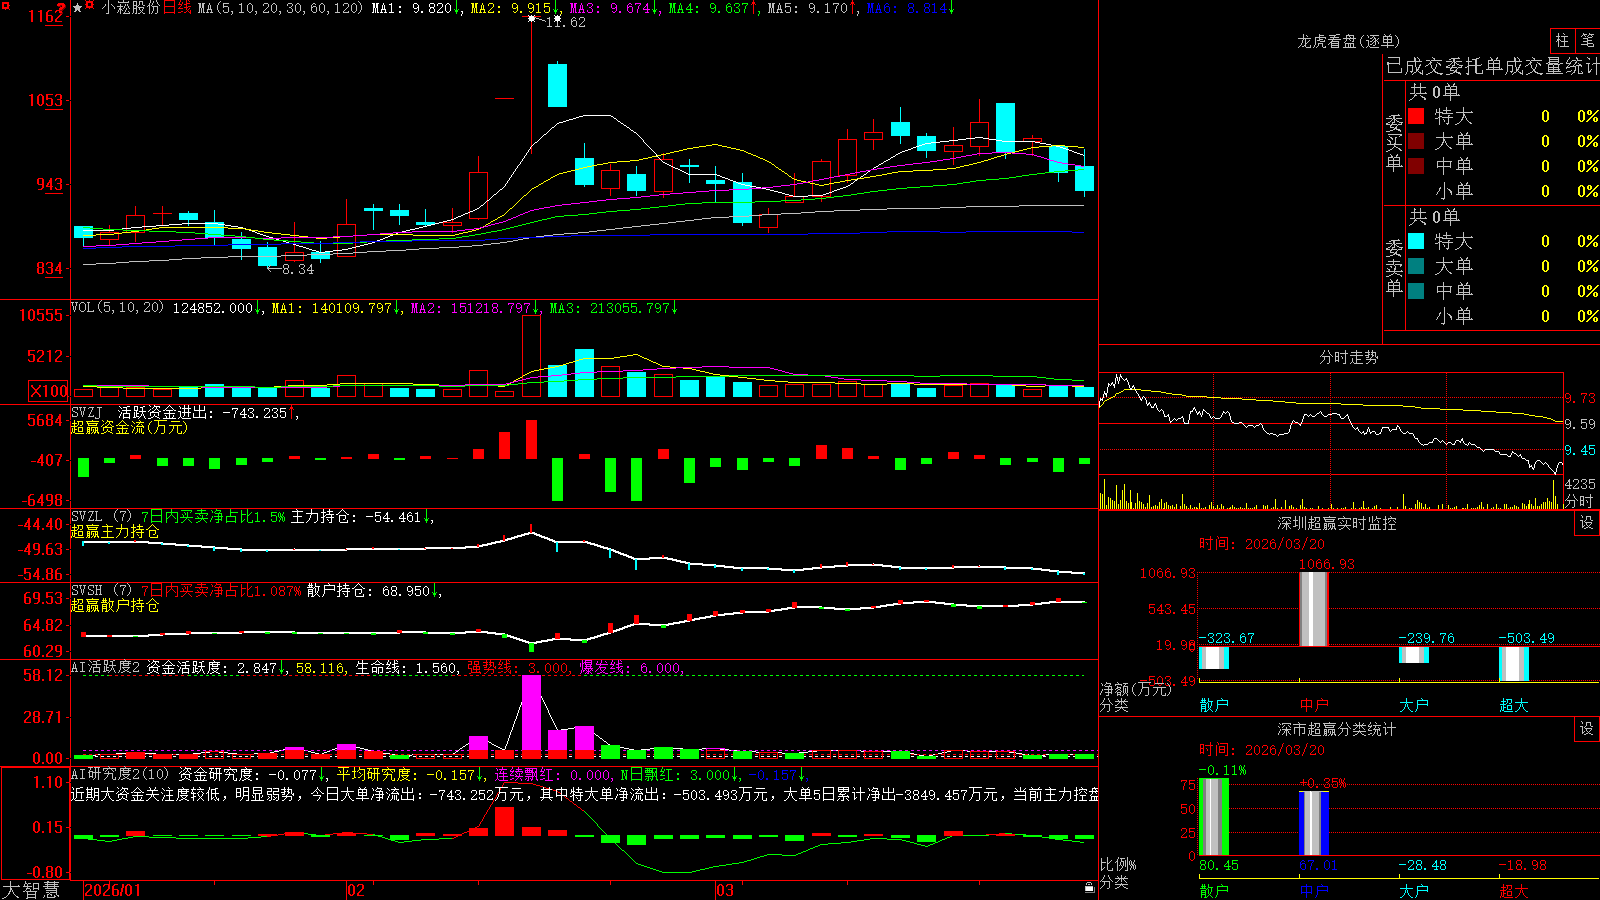Click the teal 中单 sell-order swatch
1600x900 pixels.
tap(1416, 291)
